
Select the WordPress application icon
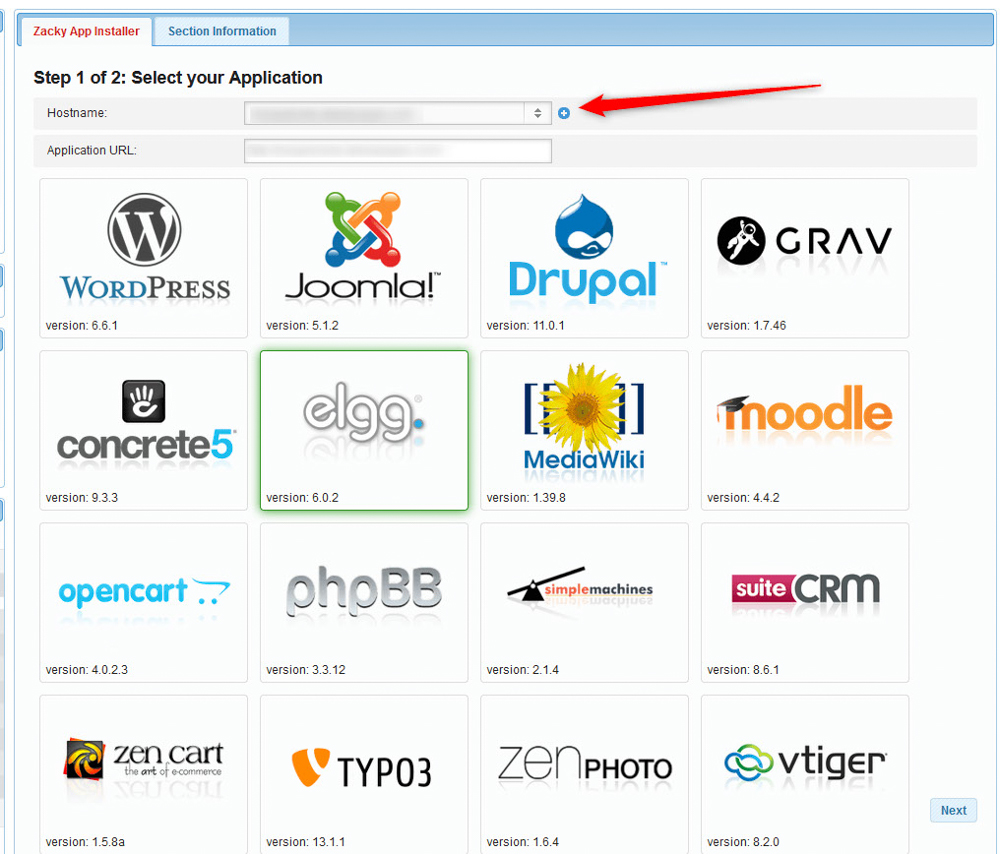pos(143,257)
